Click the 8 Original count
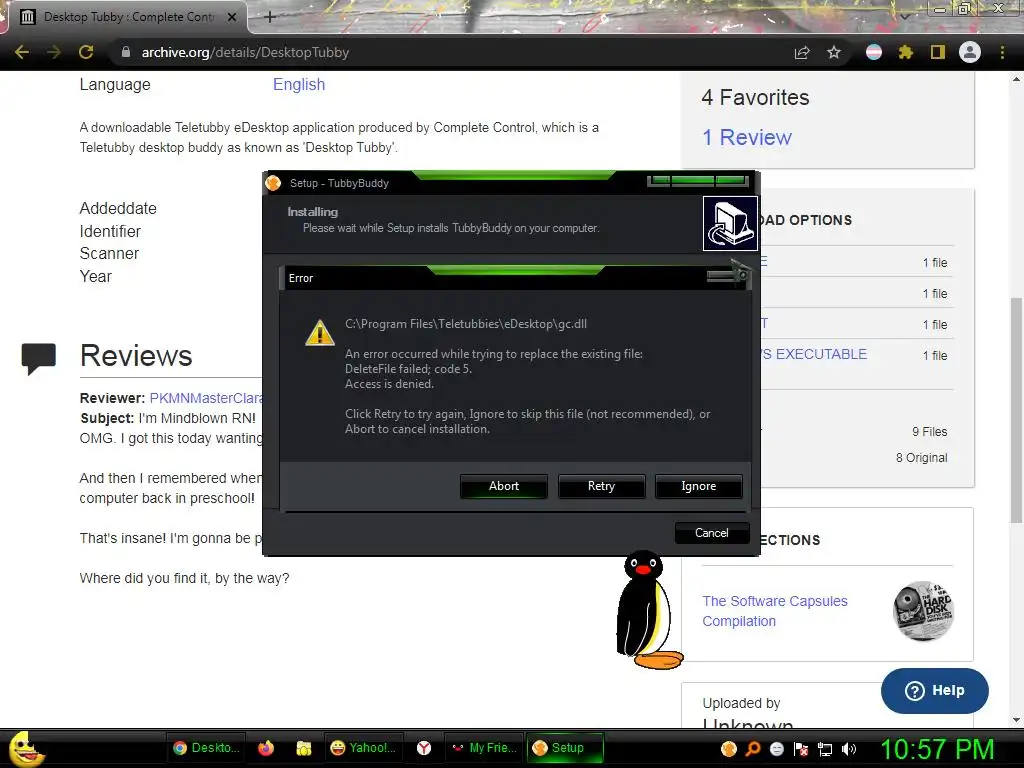Image resolution: width=1024 pixels, height=768 pixels. pos(921,458)
